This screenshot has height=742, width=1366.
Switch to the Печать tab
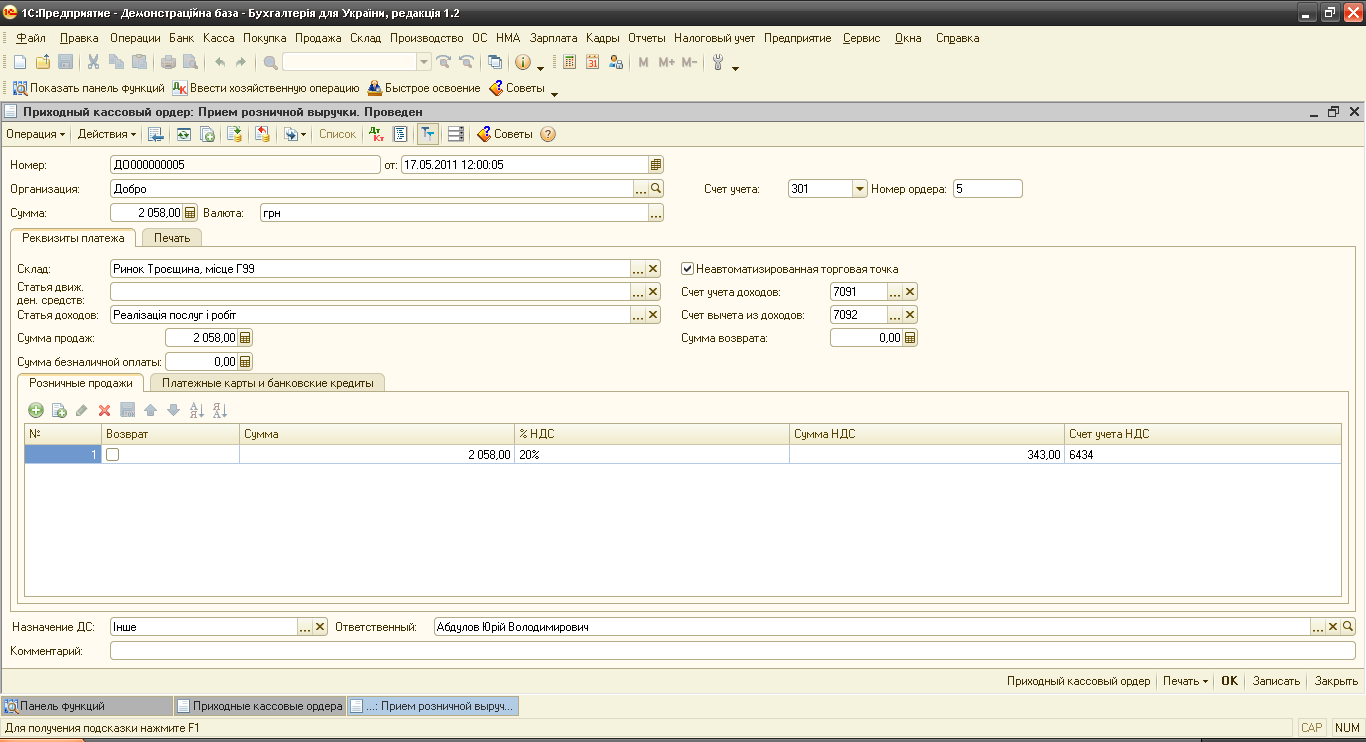[x=172, y=238]
